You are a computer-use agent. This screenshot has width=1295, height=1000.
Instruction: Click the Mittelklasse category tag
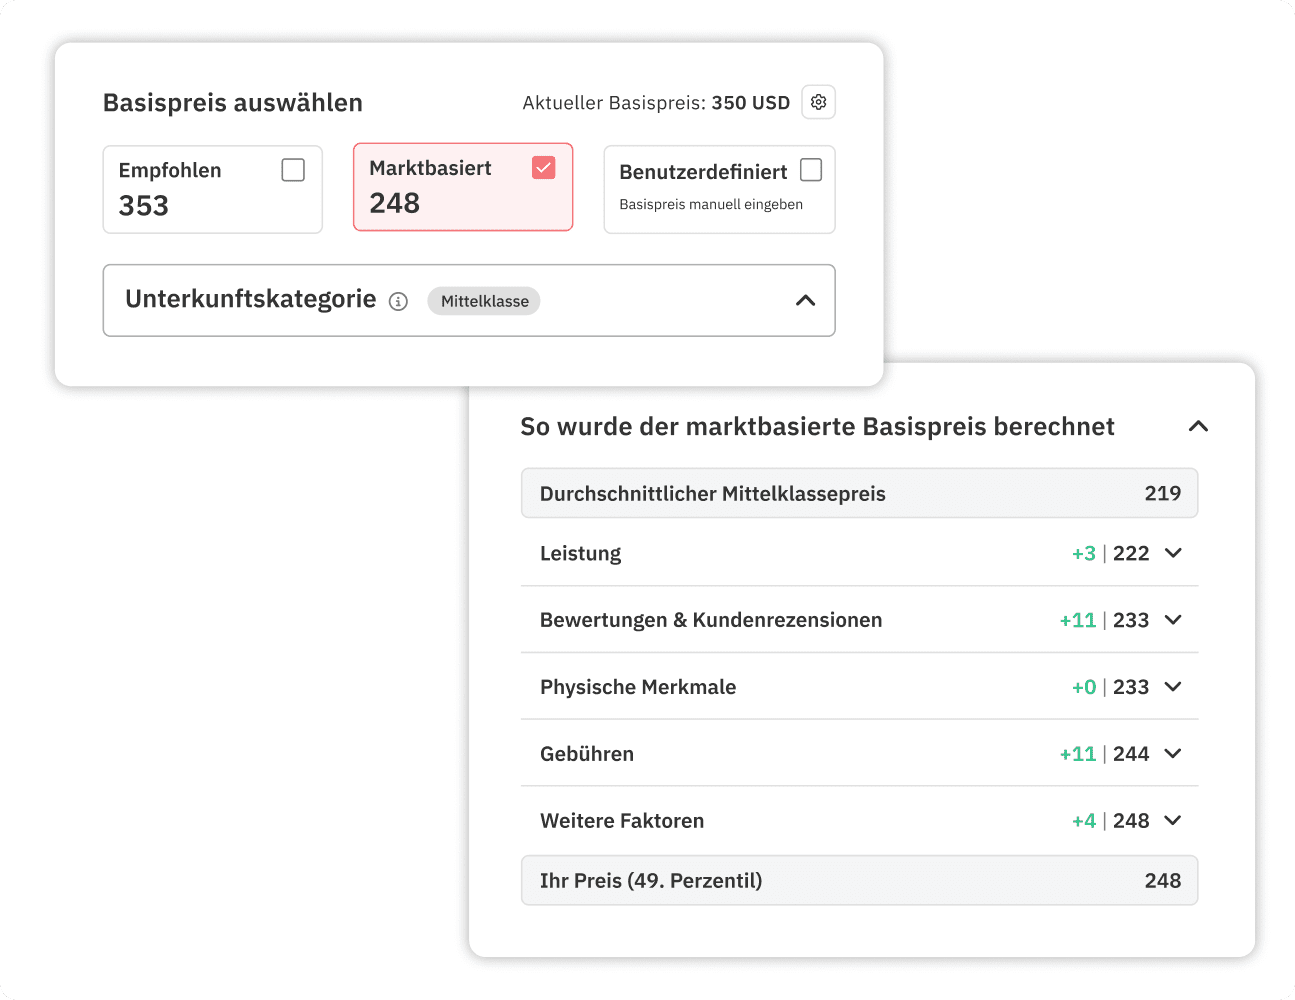point(484,301)
